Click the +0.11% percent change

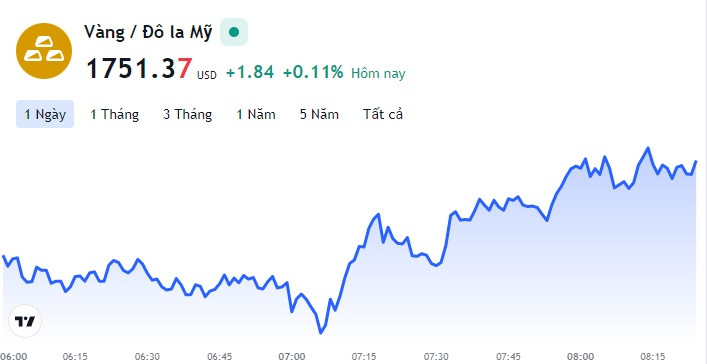point(313,72)
